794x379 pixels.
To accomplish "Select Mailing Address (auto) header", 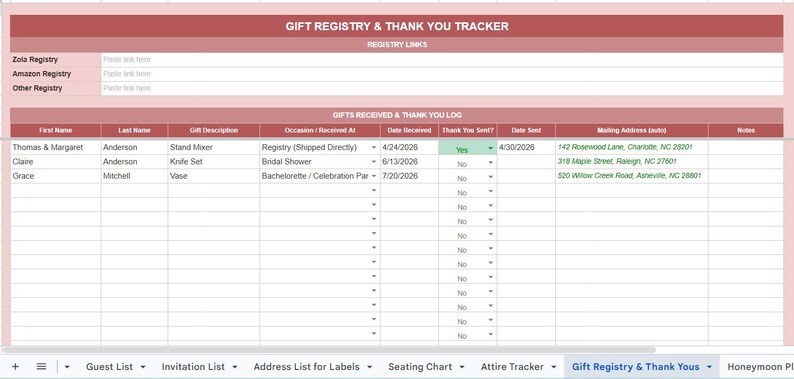I will point(631,130).
